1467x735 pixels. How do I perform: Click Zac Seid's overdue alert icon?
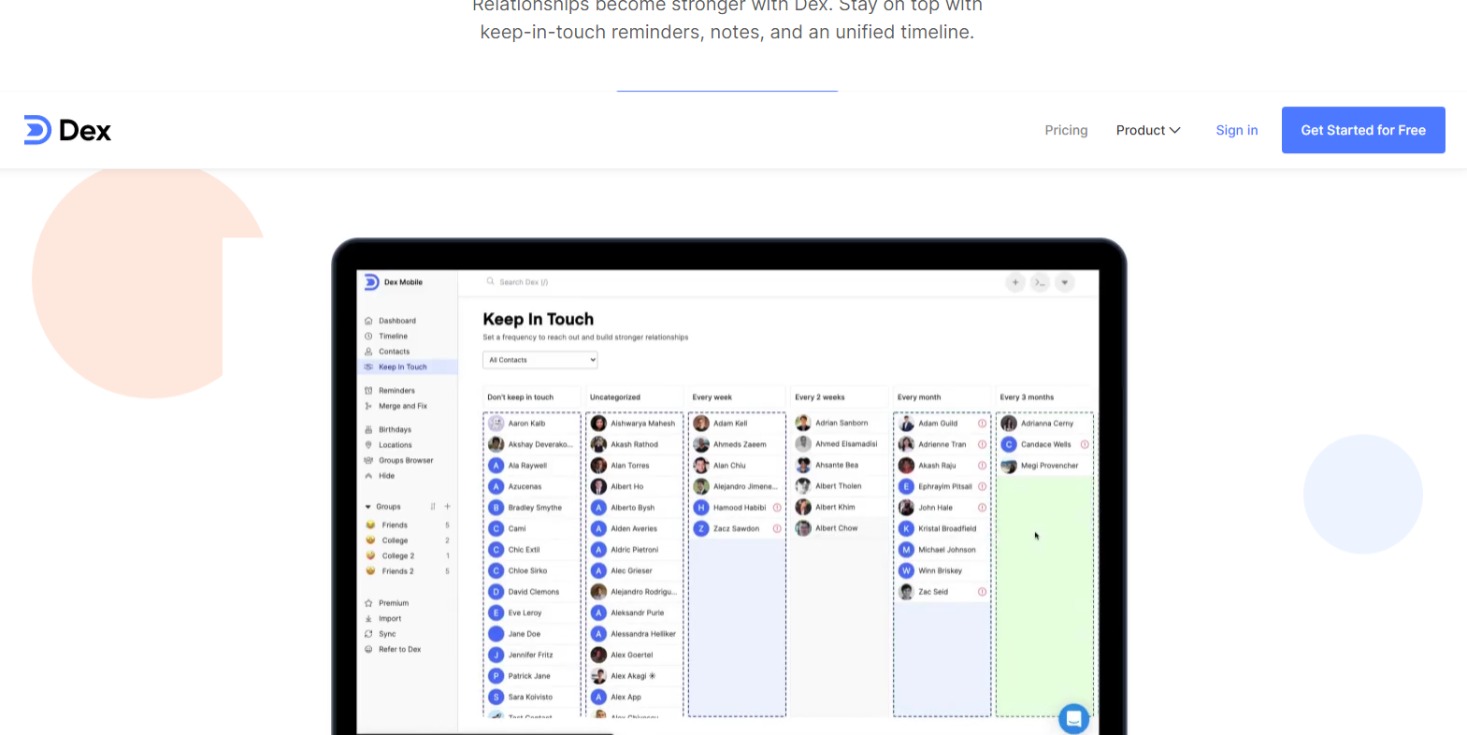click(x=982, y=592)
